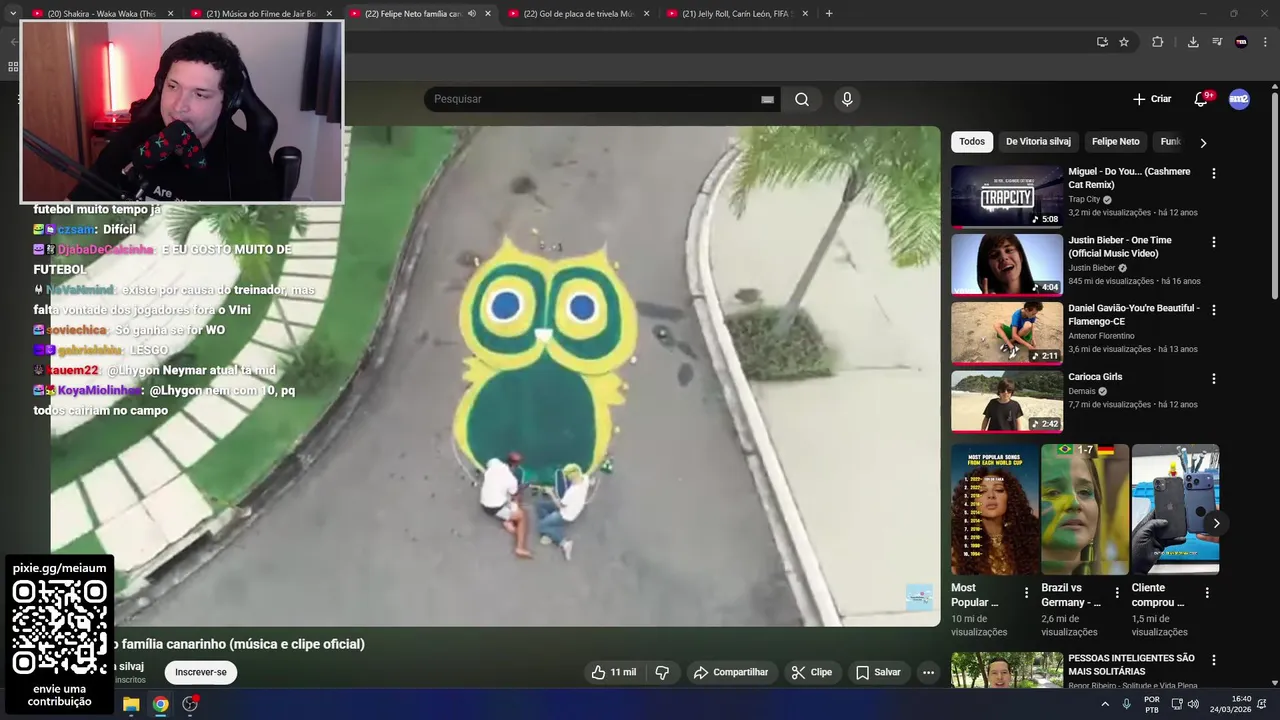The image size is (1280, 720).
Task: Click the Criar button
Action: [1152, 99]
